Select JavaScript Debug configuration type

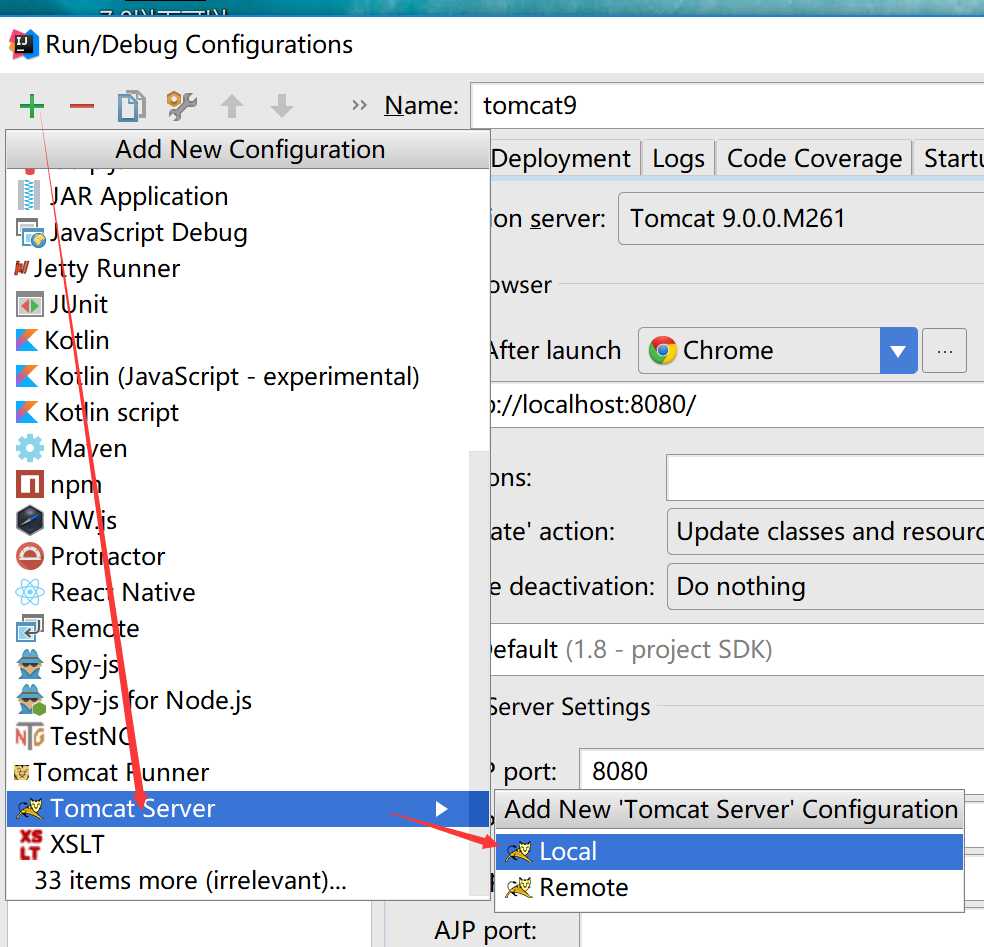[x=248, y=233]
